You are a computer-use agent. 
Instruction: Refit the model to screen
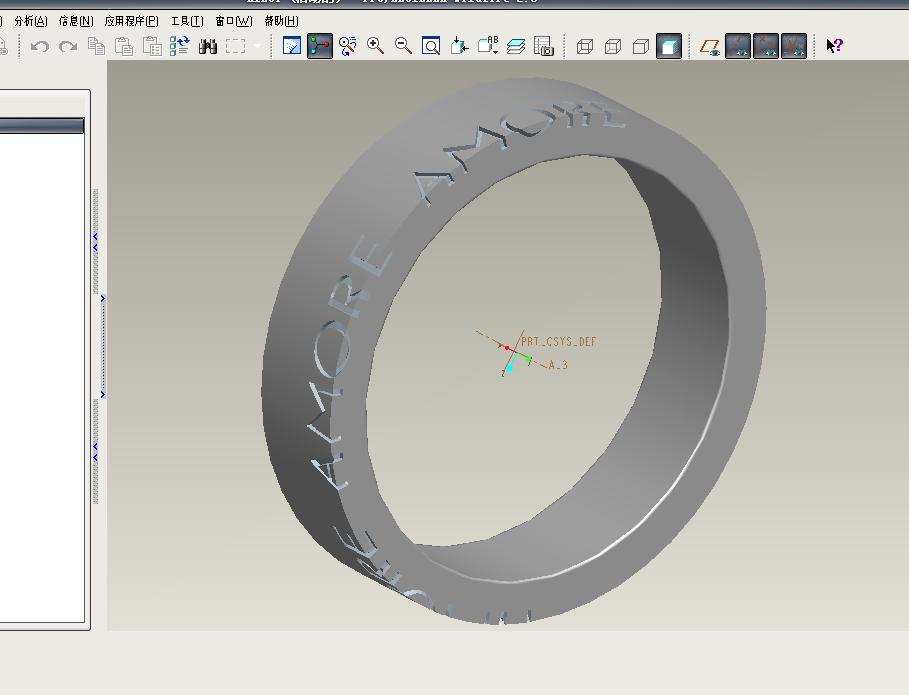(431, 46)
